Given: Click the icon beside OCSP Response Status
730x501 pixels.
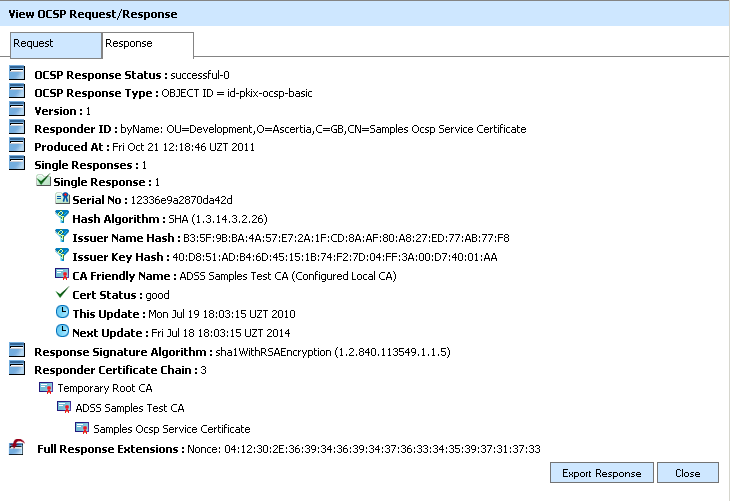Looking at the screenshot, I should (x=16, y=74).
